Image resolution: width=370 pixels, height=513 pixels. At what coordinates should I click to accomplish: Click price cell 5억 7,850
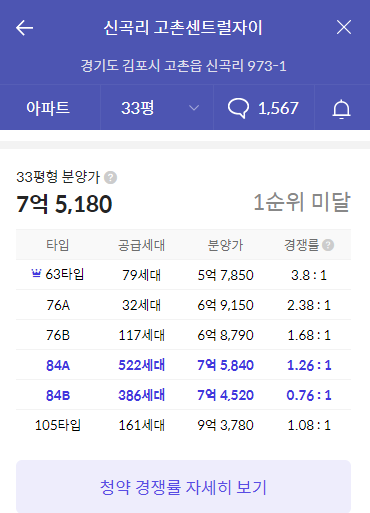[x=225, y=275]
